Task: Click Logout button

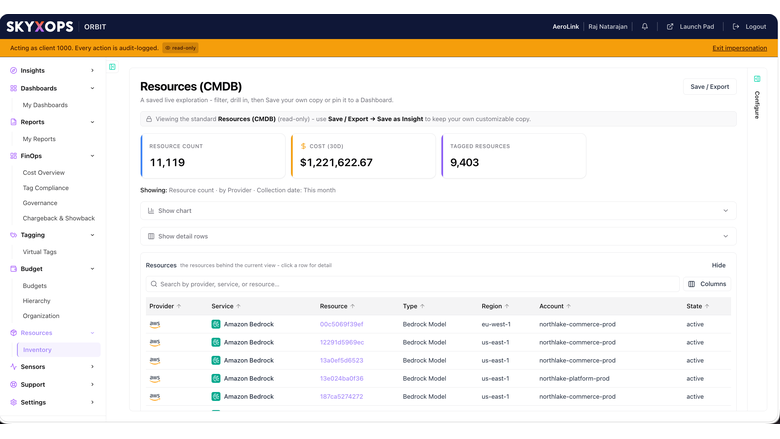Action: [749, 27]
